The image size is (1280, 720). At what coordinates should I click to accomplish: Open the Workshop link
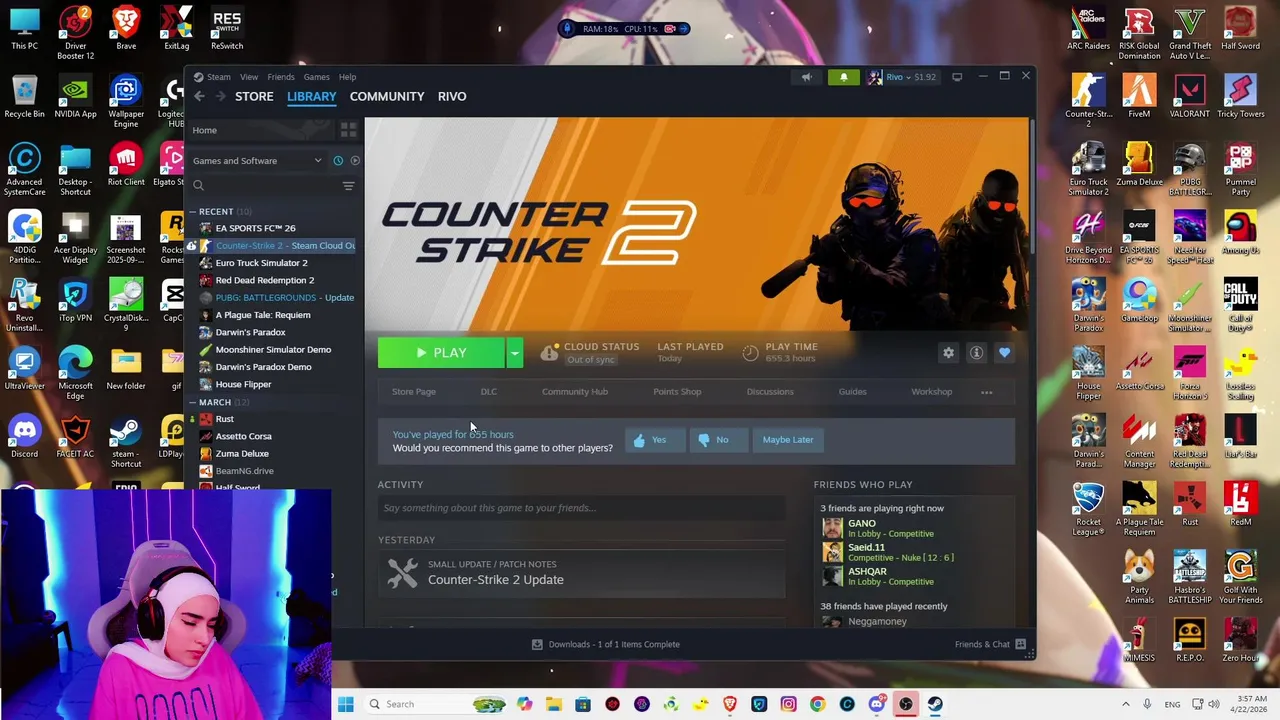coord(931,392)
